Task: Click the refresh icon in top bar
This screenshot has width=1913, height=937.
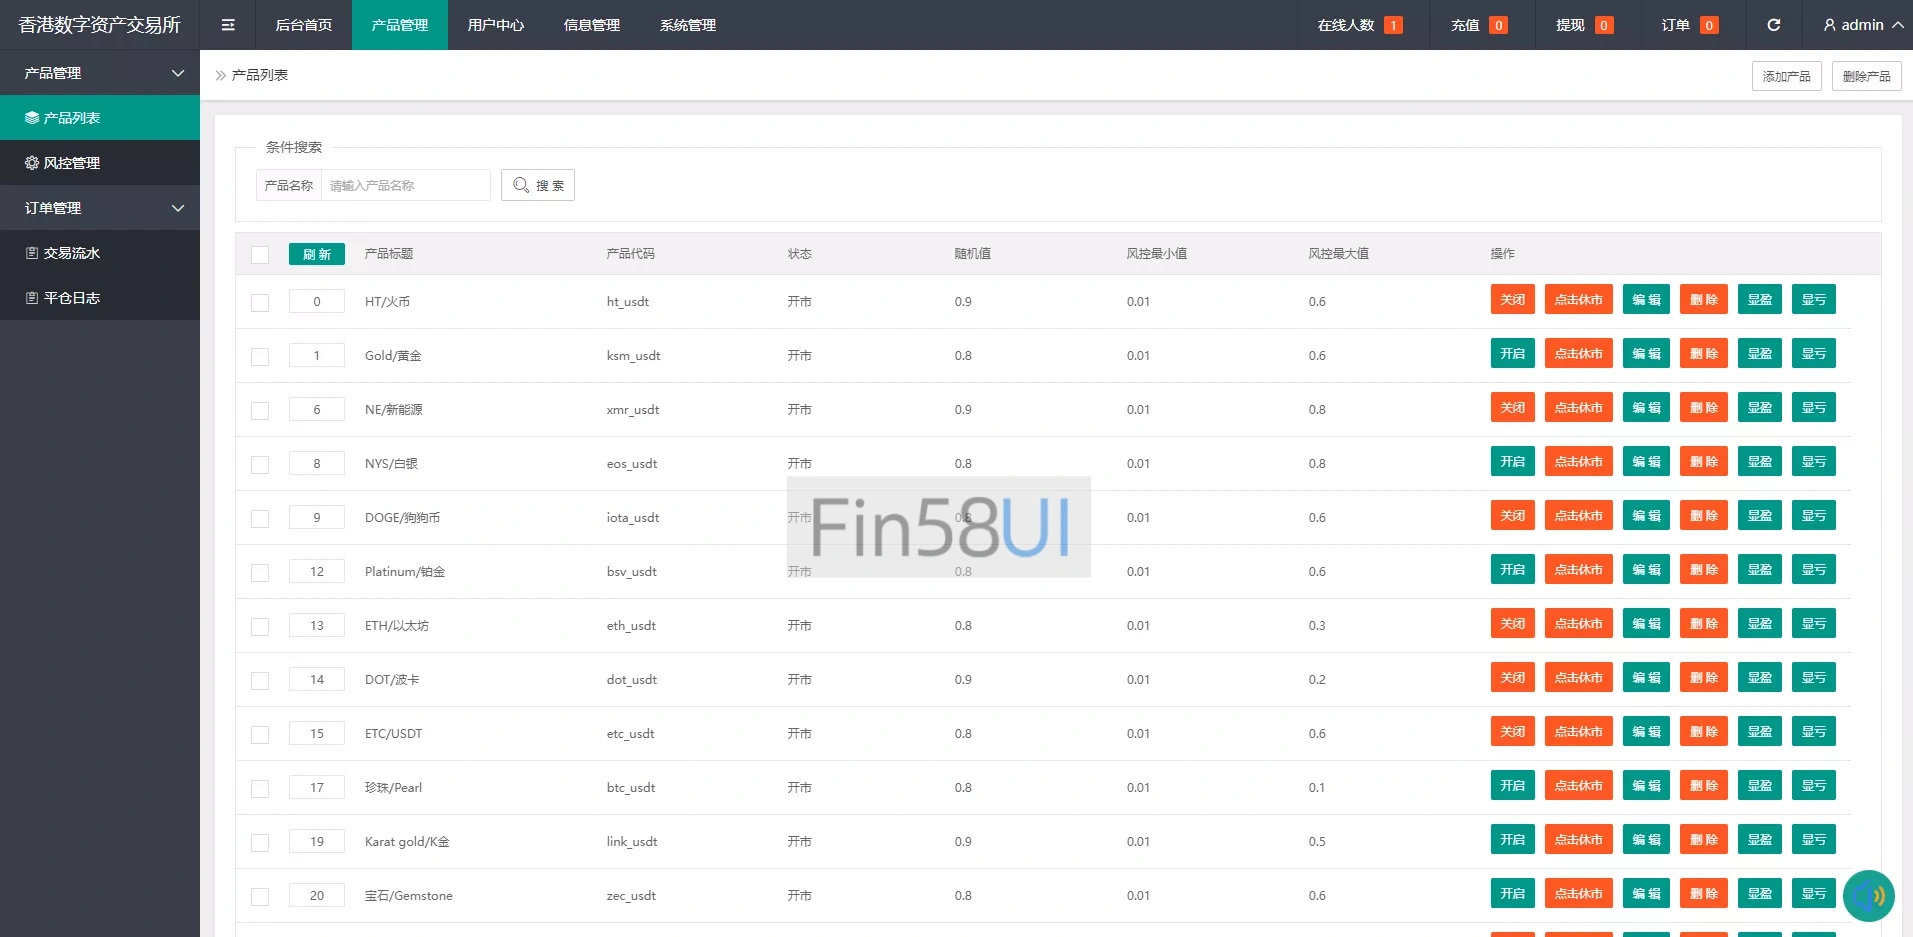Action: (x=1773, y=25)
